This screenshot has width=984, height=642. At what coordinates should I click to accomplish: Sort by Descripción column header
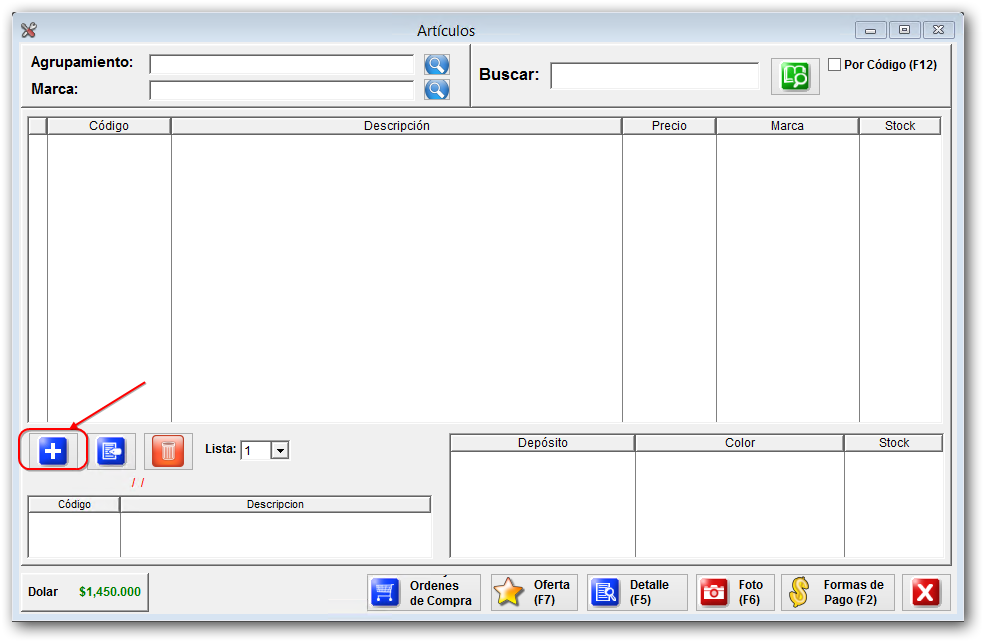coord(396,126)
